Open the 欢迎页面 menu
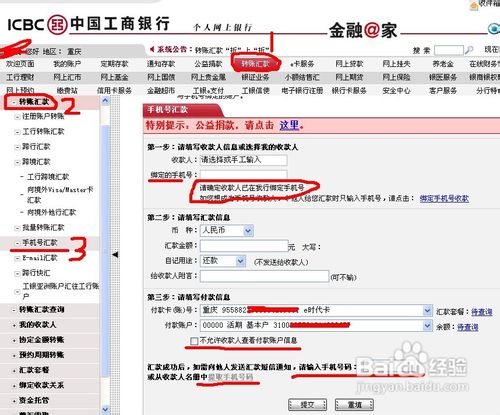 [x=20, y=64]
